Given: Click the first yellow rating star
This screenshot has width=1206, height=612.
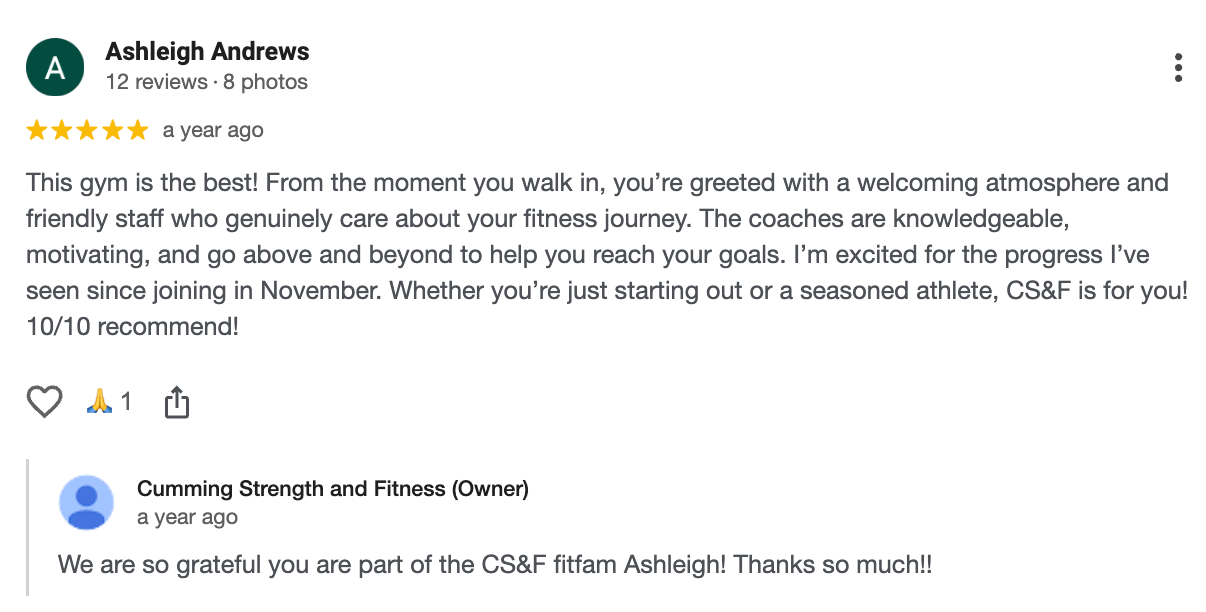Looking at the screenshot, I should (37, 130).
